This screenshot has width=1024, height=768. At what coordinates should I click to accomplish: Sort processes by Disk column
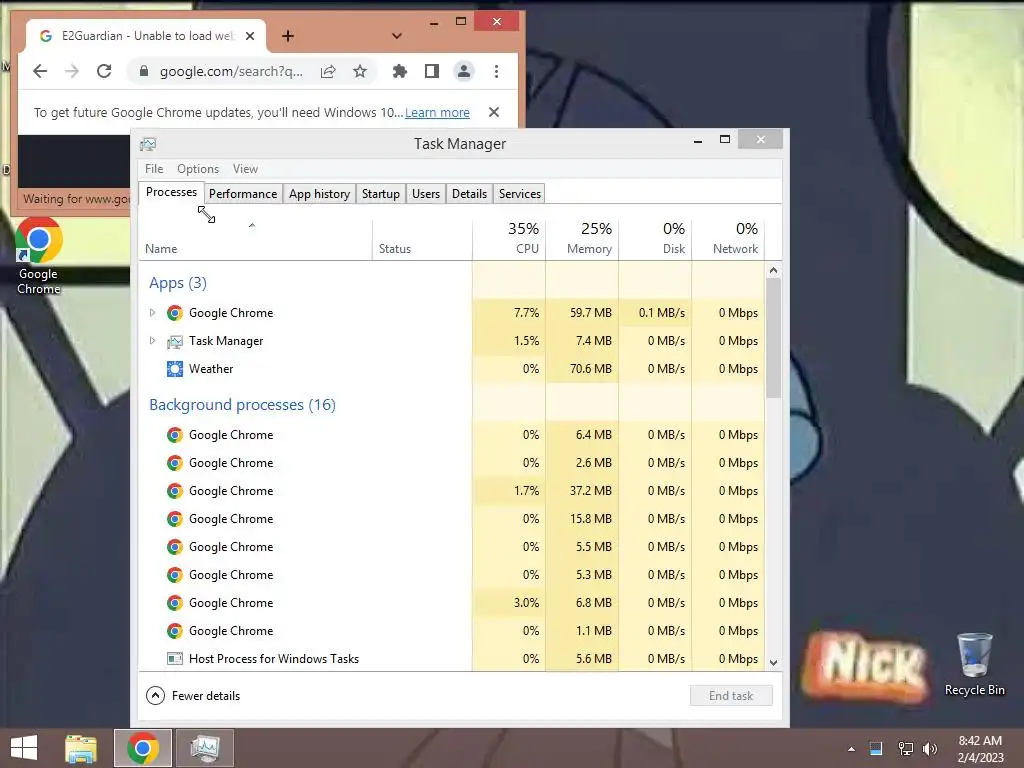tap(655, 240)
